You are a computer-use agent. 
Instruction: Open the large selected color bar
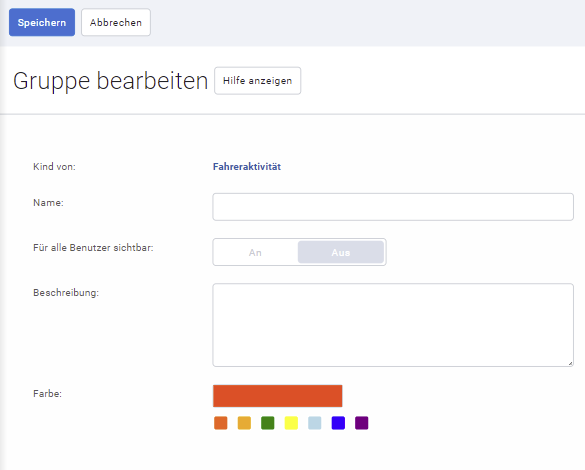coord(278,396)
